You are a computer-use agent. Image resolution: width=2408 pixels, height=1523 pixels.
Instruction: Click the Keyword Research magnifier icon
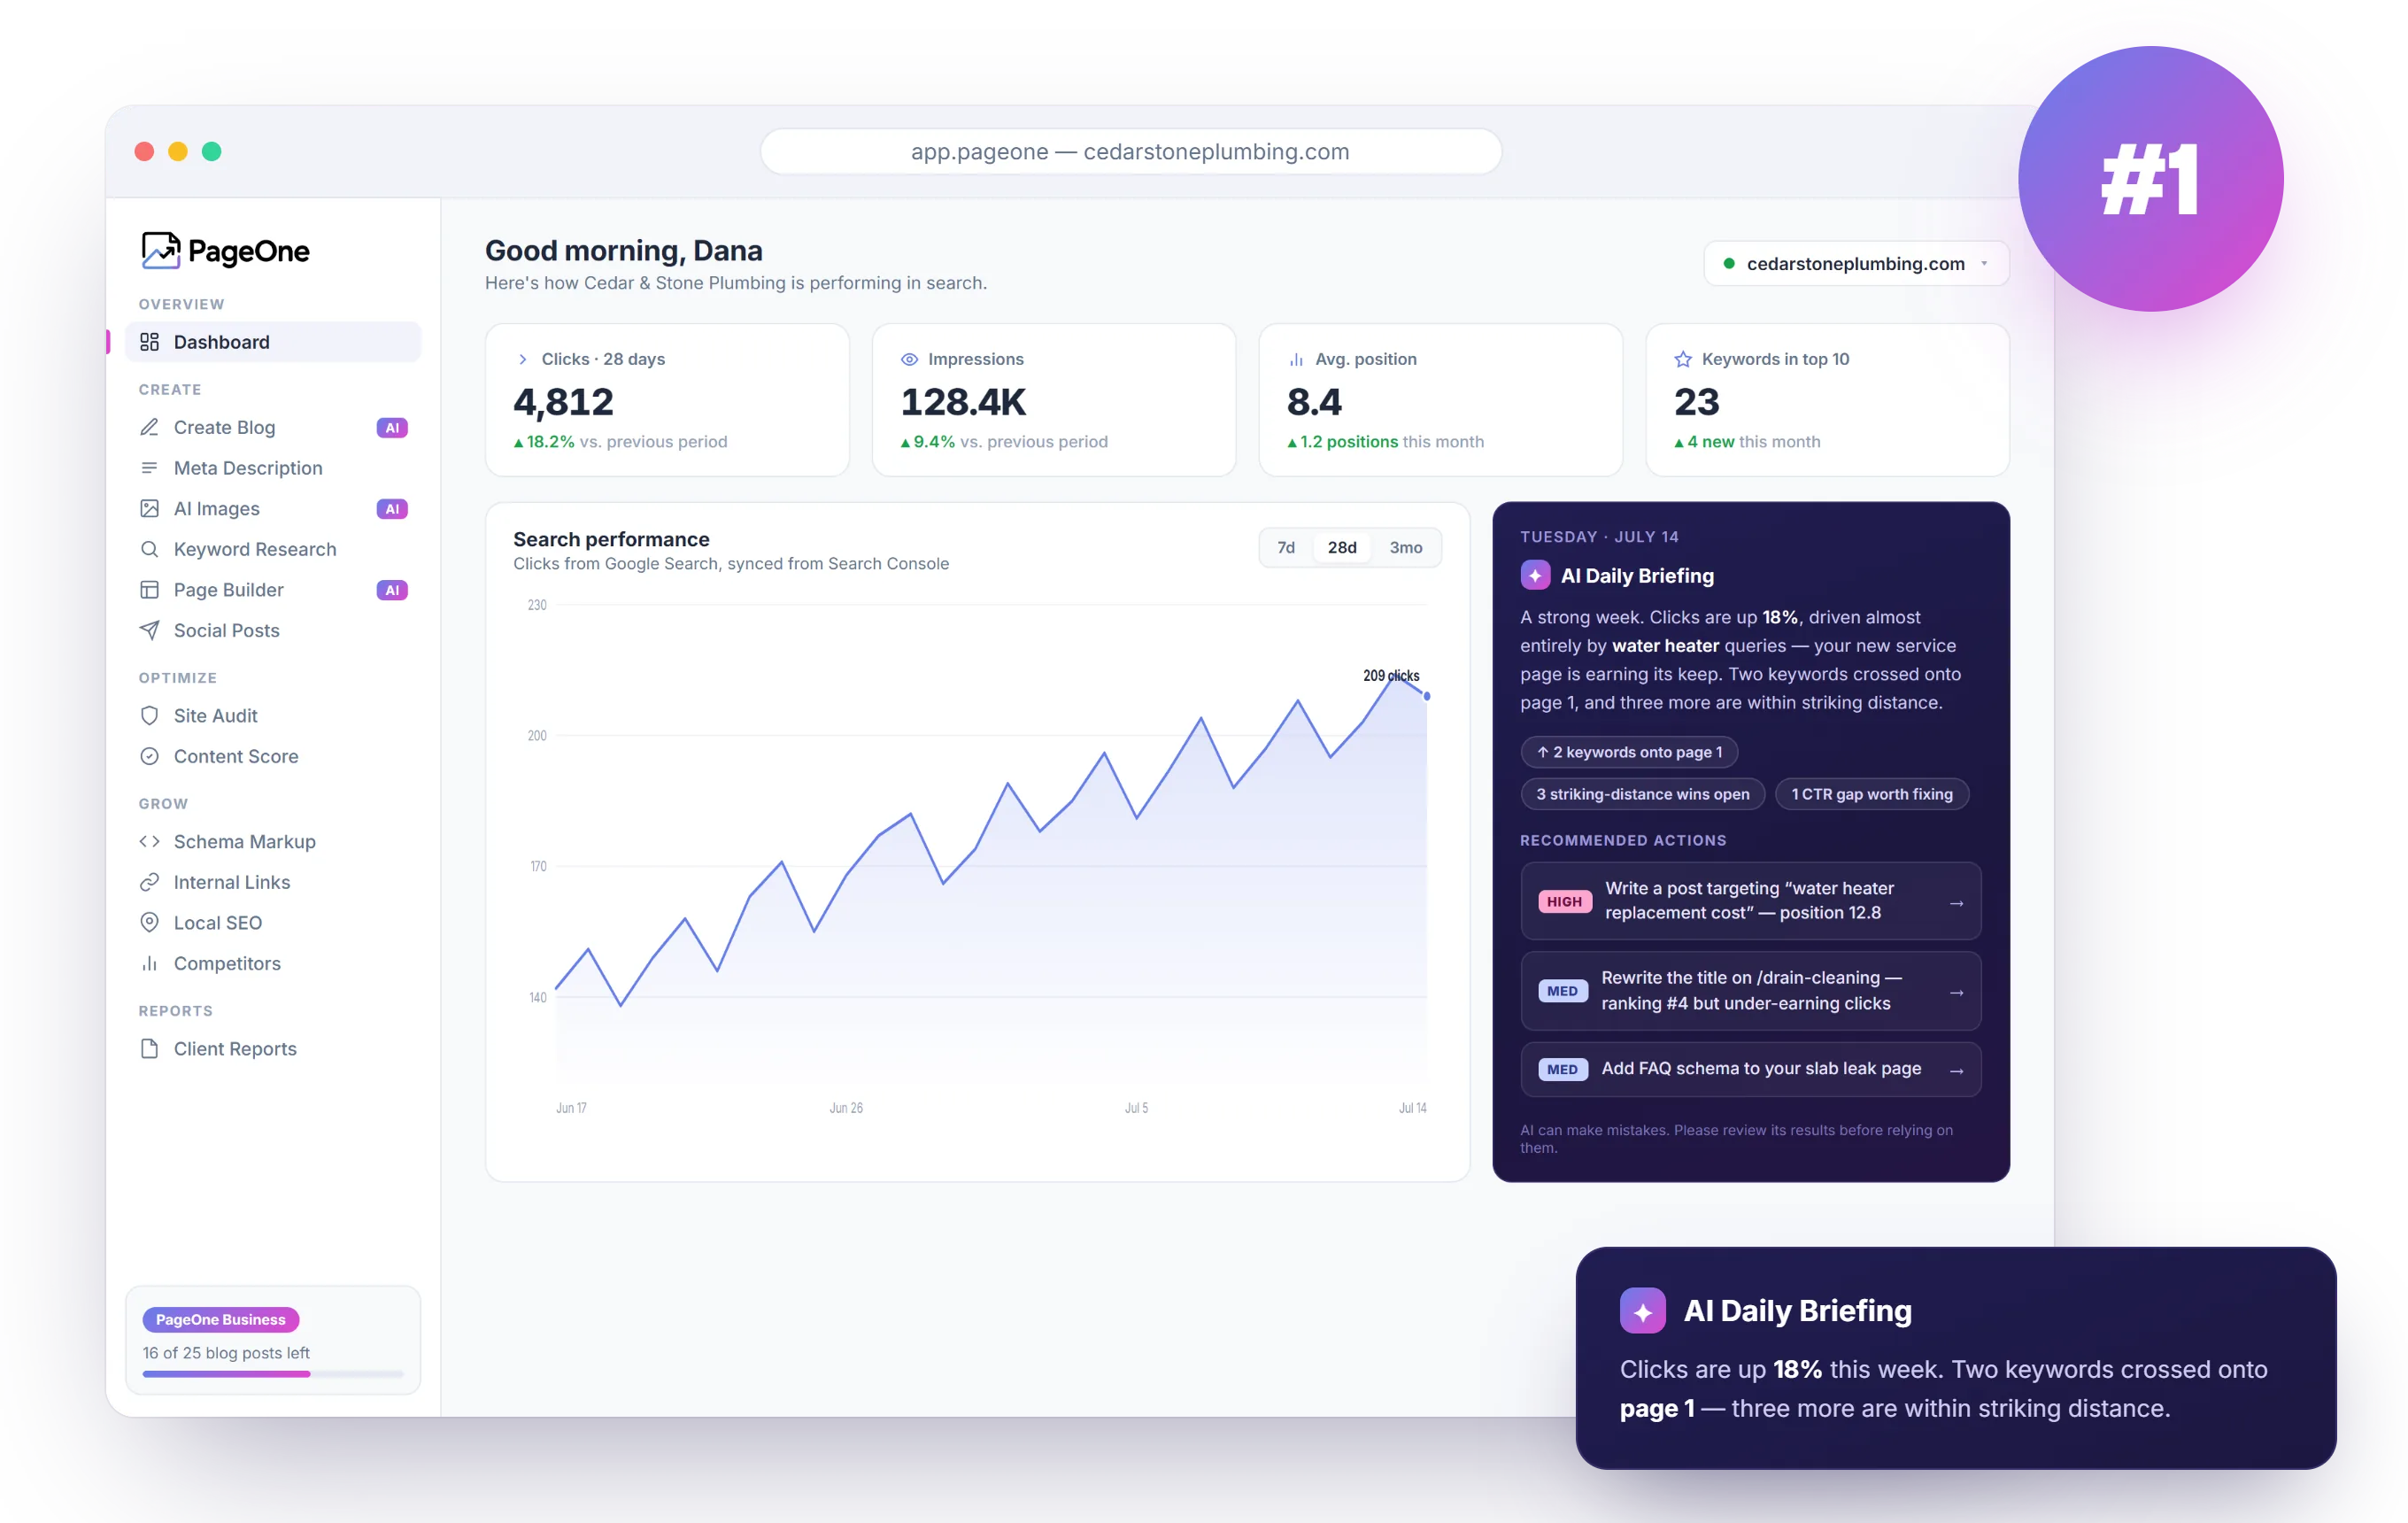[x=149, y=549]
